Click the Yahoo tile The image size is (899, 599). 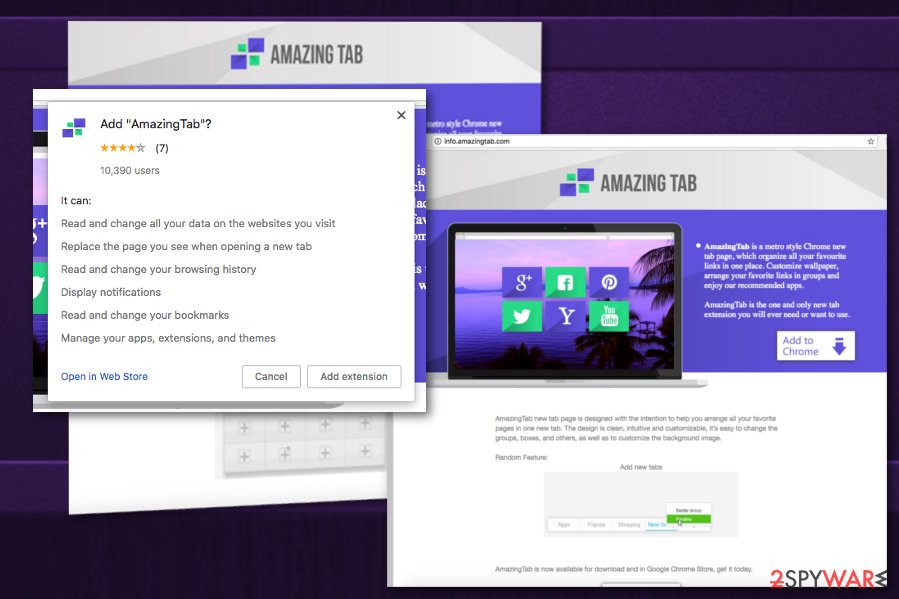pyautogui.click(x=565, y=316)
